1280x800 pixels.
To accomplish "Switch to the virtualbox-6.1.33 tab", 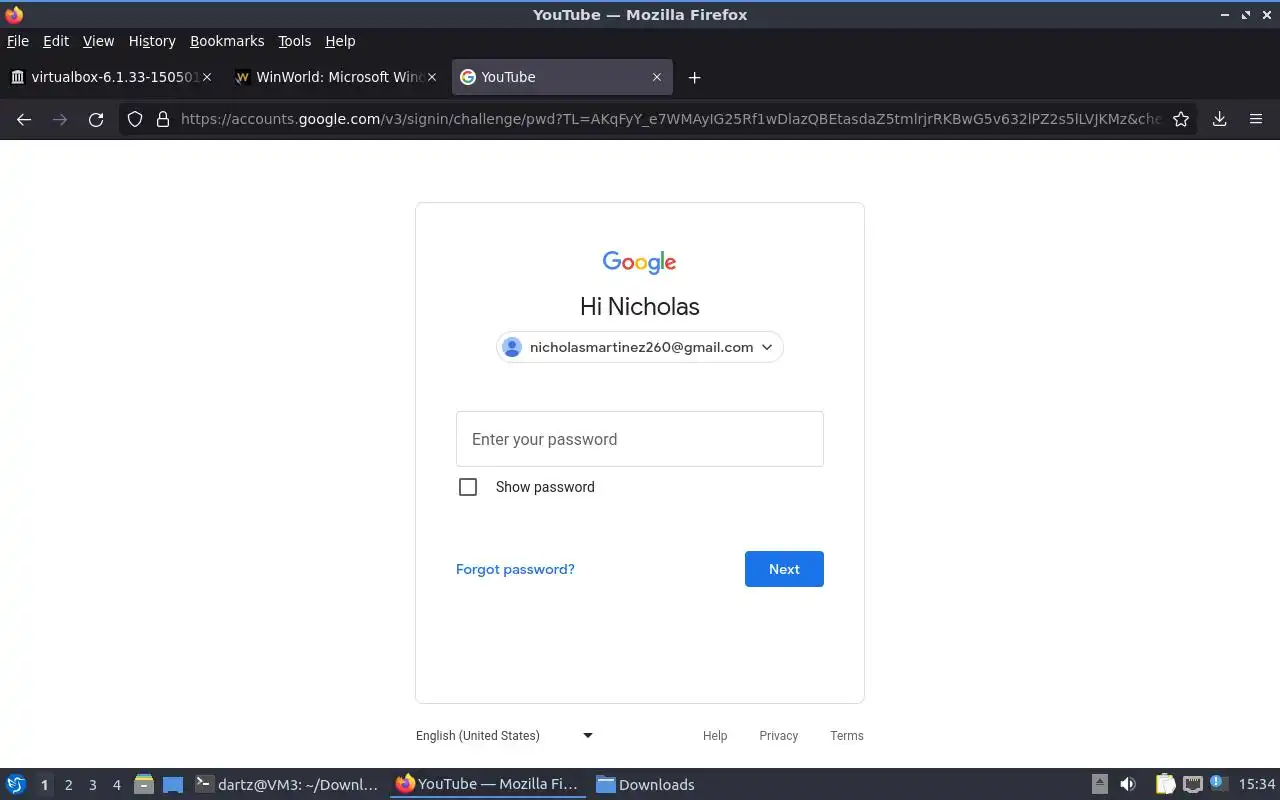I will [110, 77].
